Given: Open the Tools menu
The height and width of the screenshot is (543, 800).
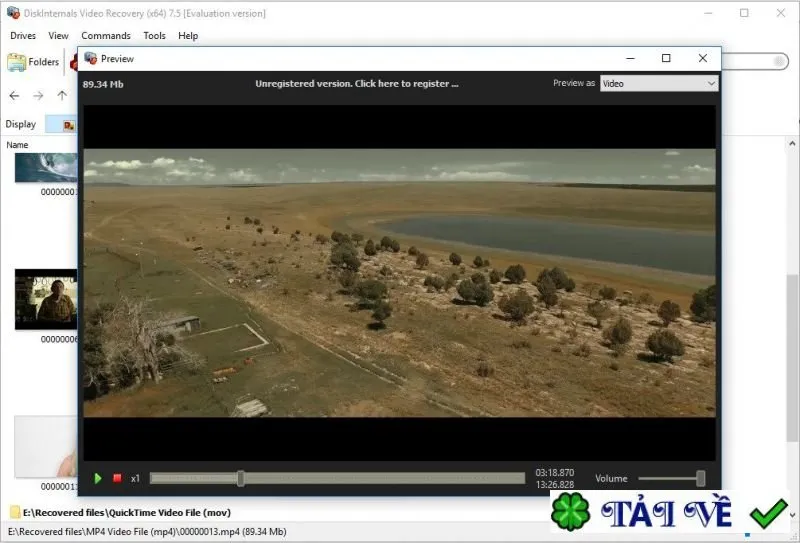Looking at the screenshot, I should (154, 36).
